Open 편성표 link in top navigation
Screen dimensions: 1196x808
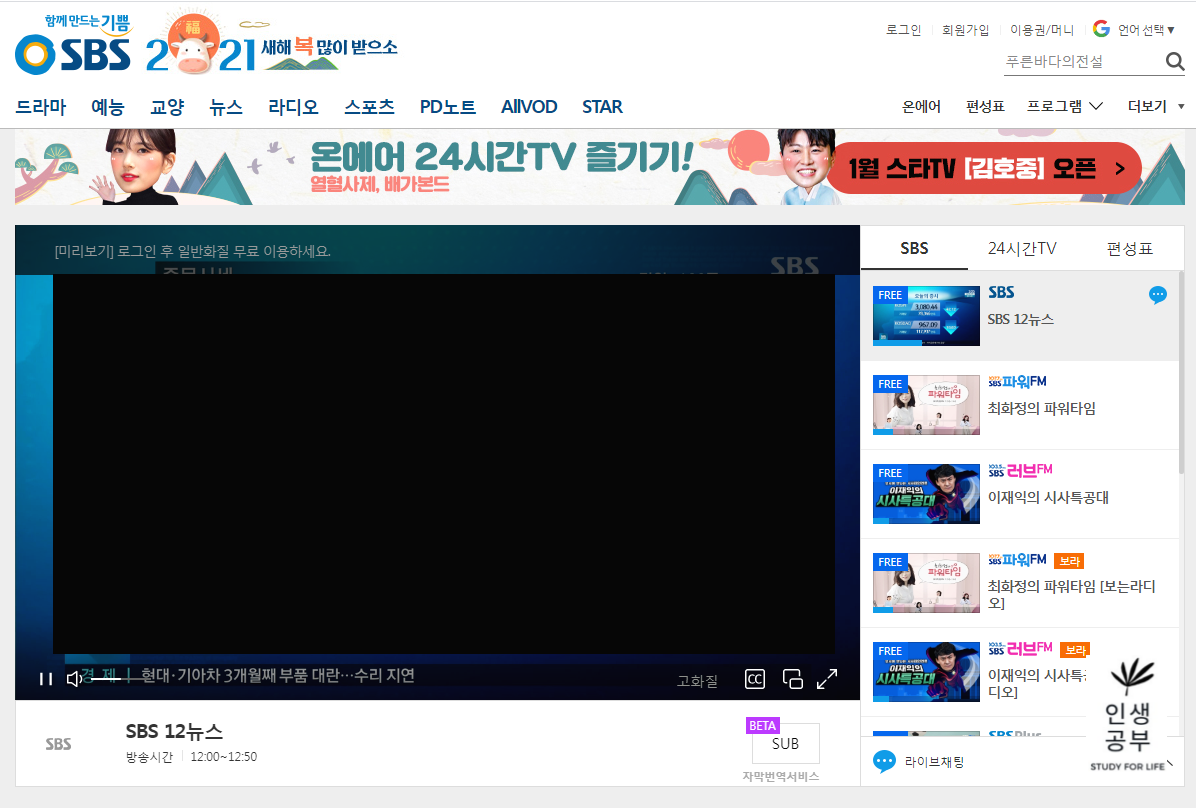pyautogui.click(x=985, y=106)
